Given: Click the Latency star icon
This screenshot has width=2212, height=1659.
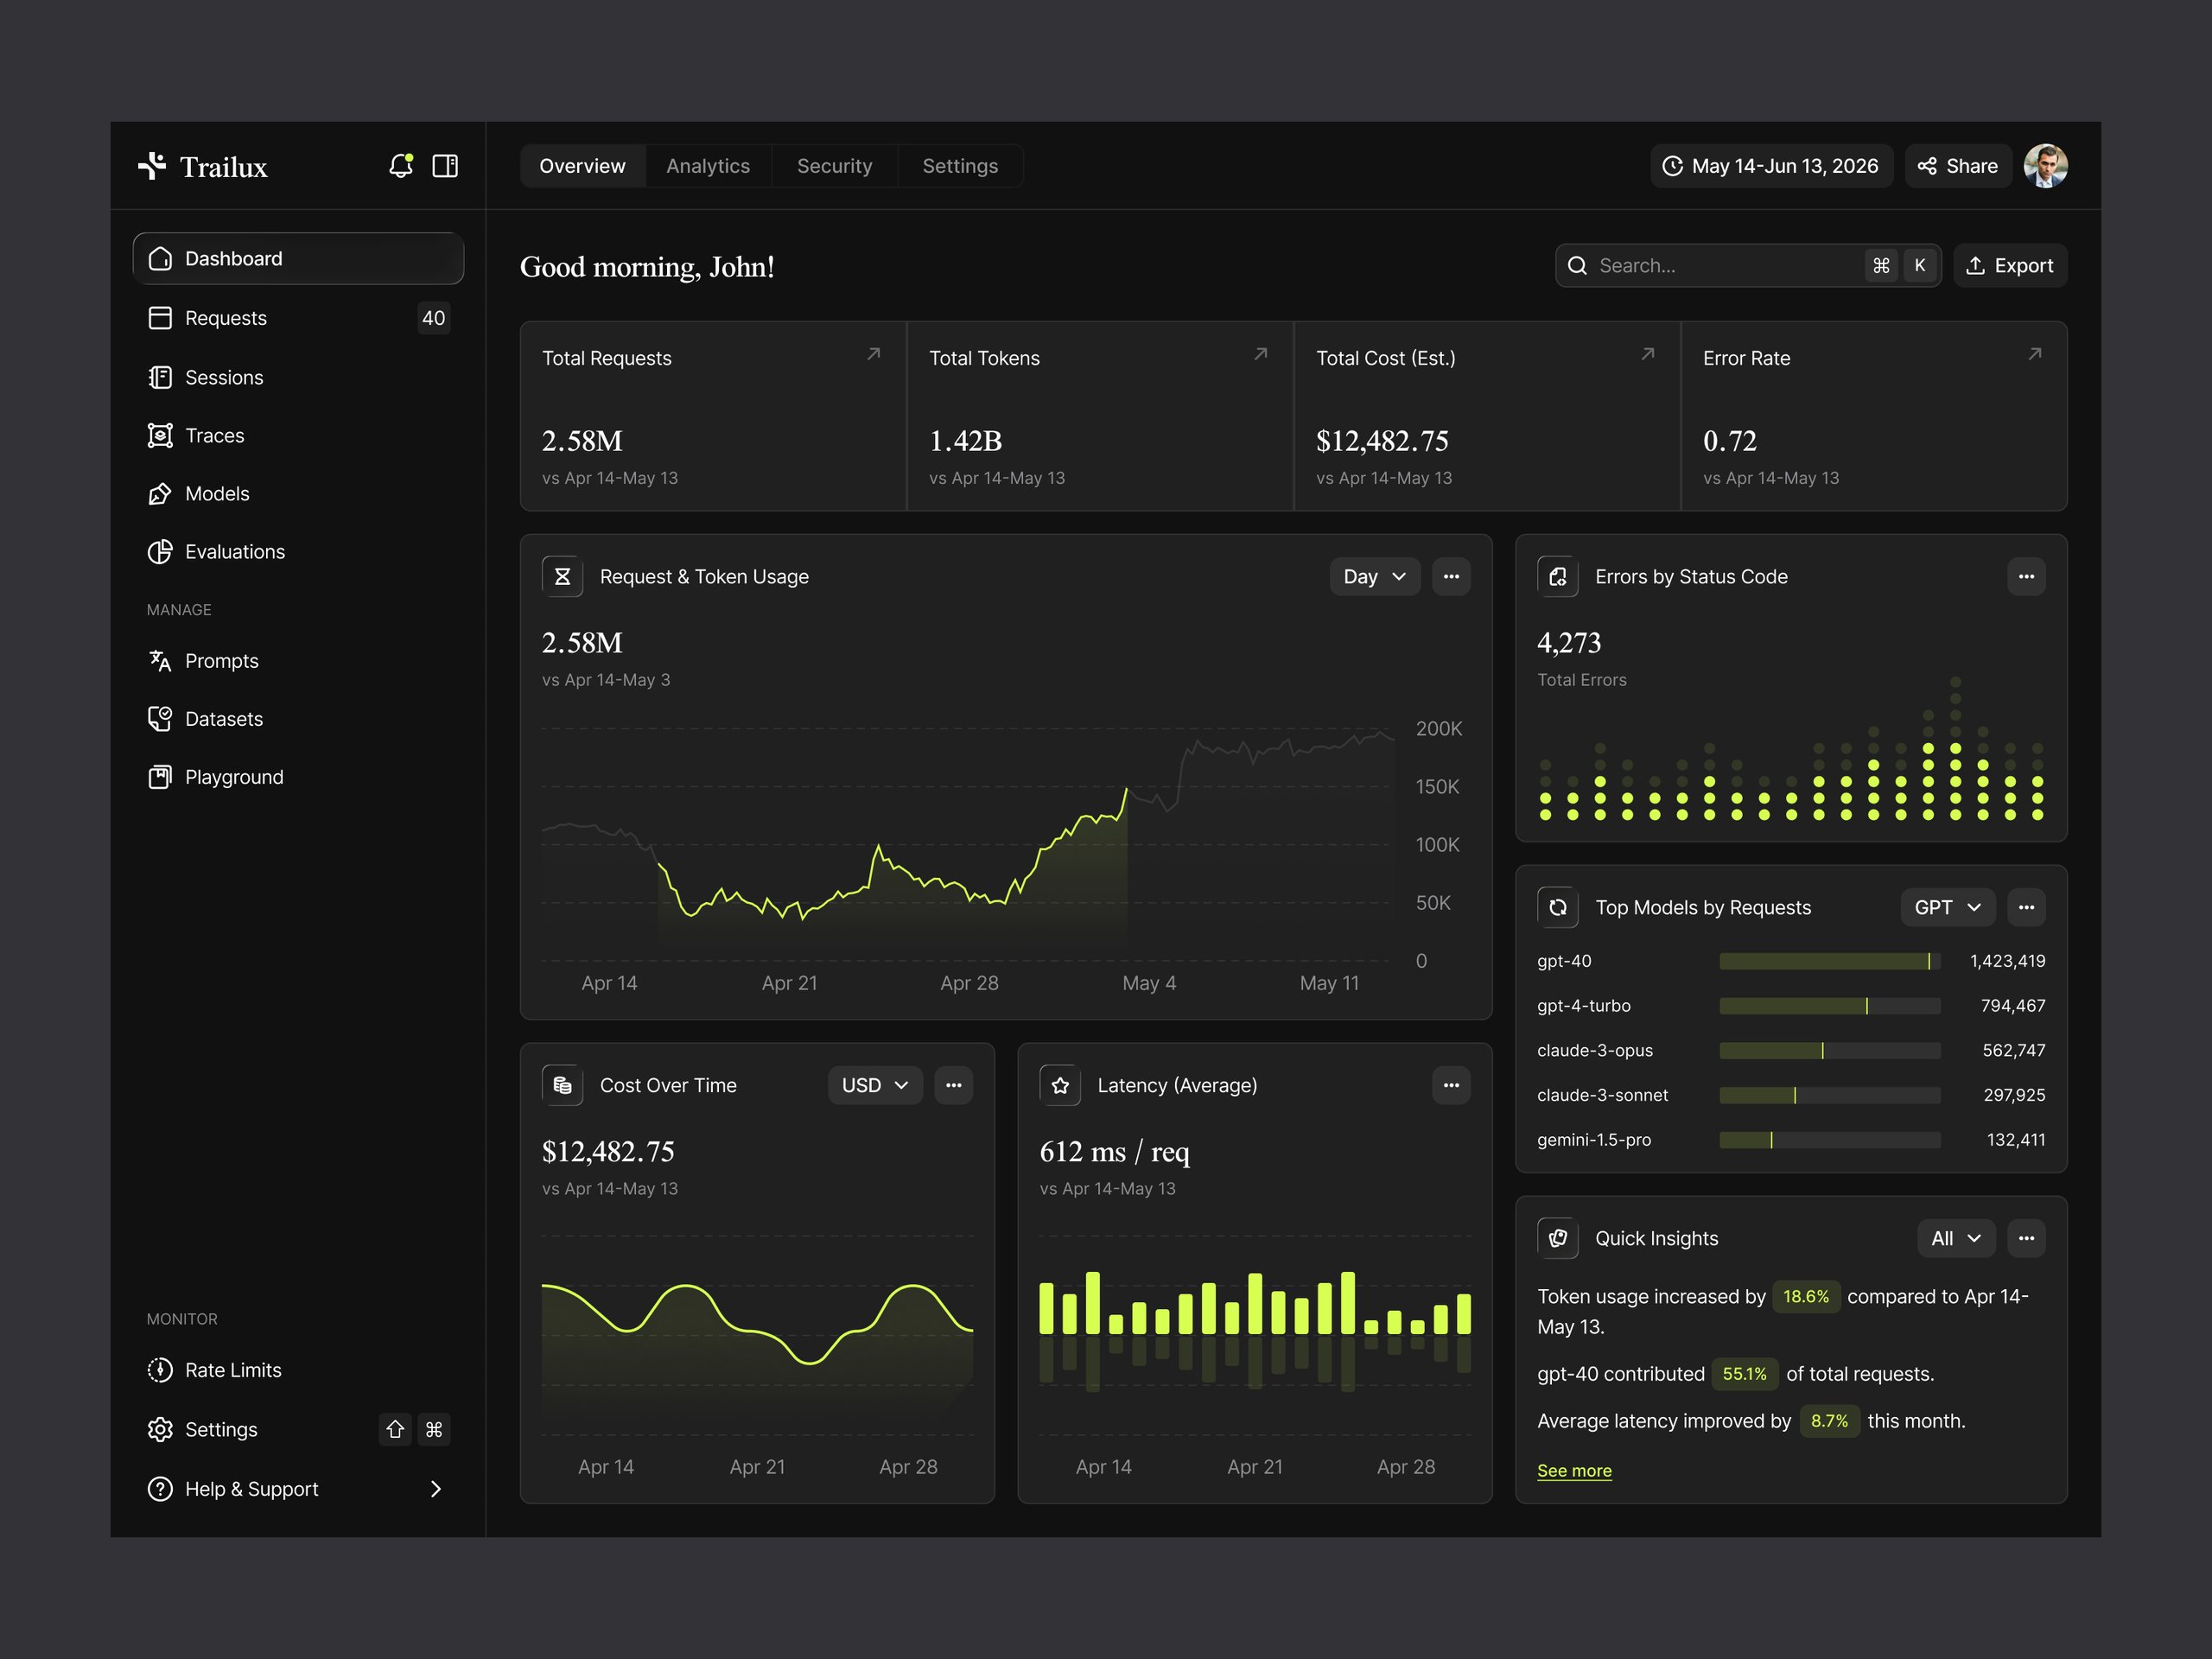Looking at the screenshot, I should (x=1060, y=1086).
